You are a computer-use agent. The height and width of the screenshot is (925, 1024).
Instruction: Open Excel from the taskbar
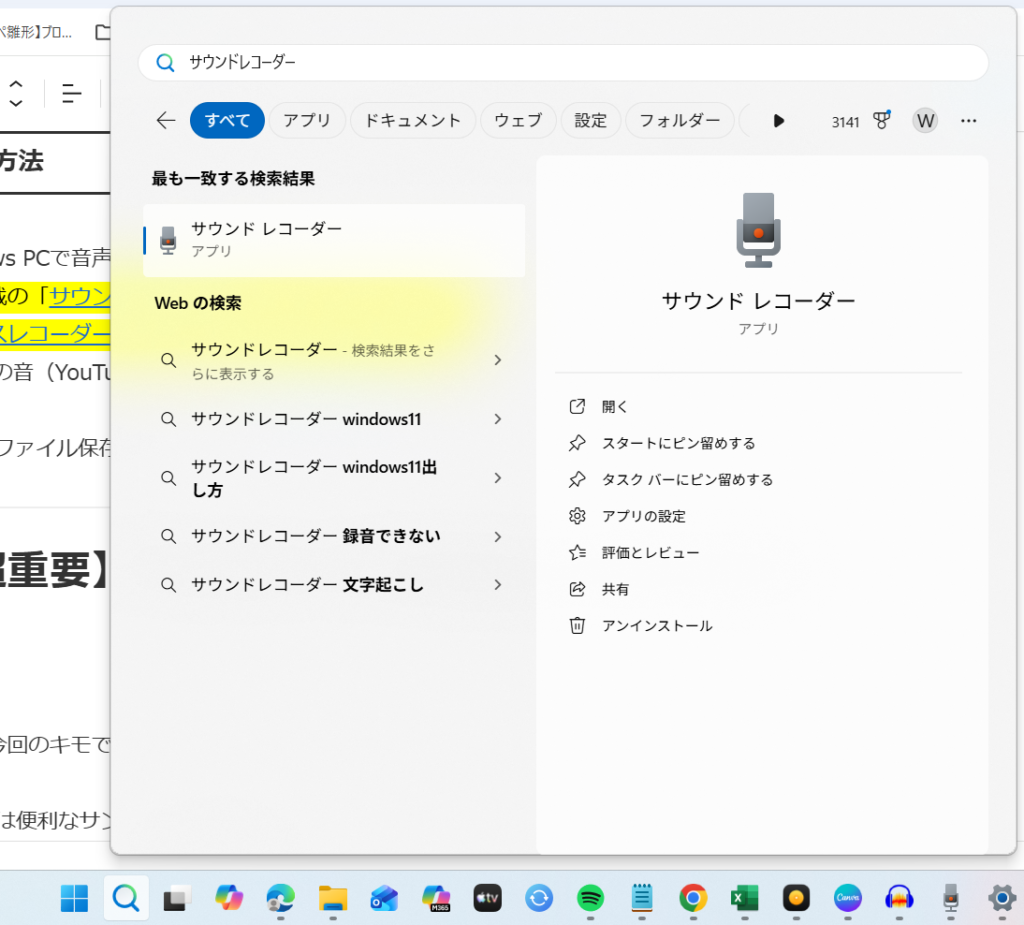coord(743,898)
